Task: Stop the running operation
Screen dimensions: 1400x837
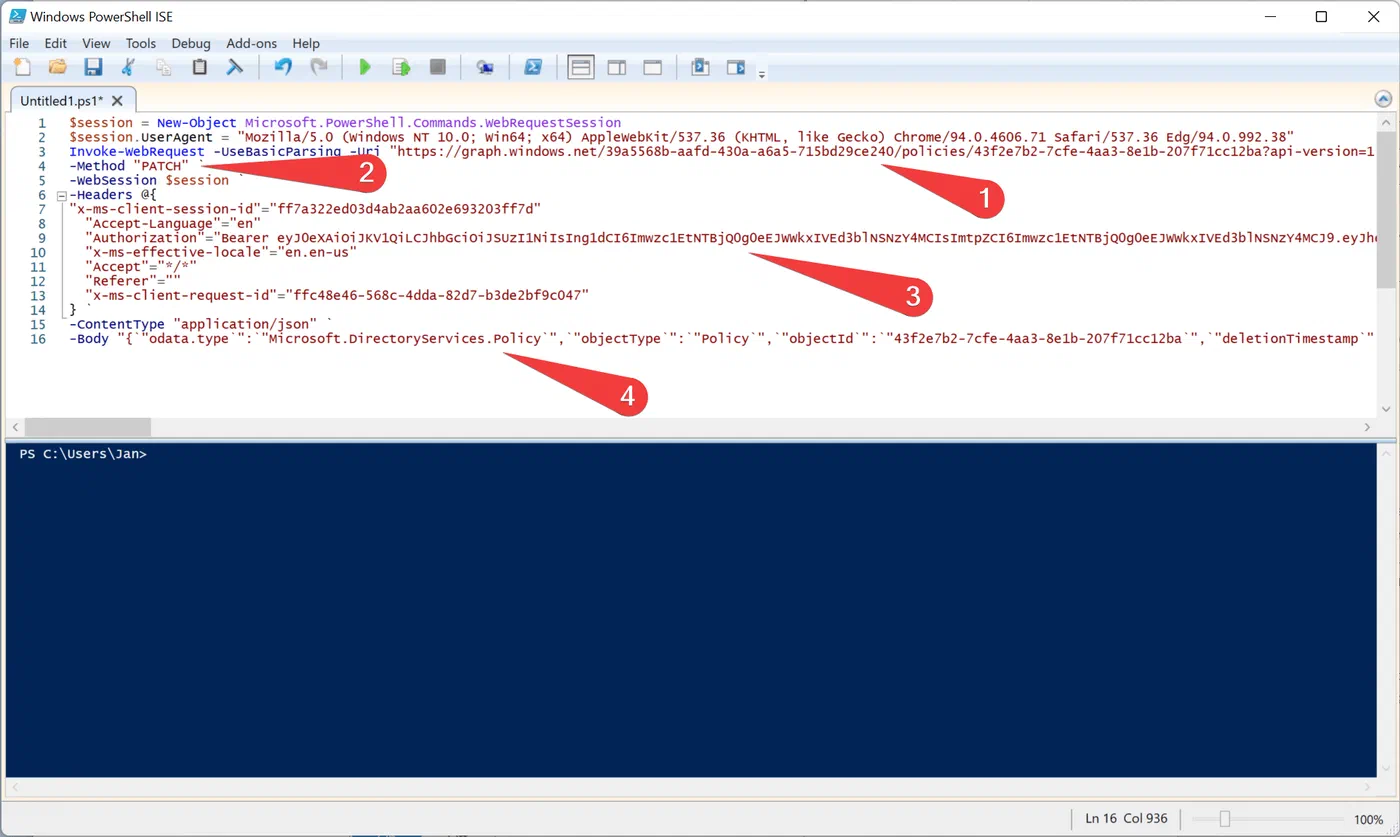Action: (x=437, y=67)
